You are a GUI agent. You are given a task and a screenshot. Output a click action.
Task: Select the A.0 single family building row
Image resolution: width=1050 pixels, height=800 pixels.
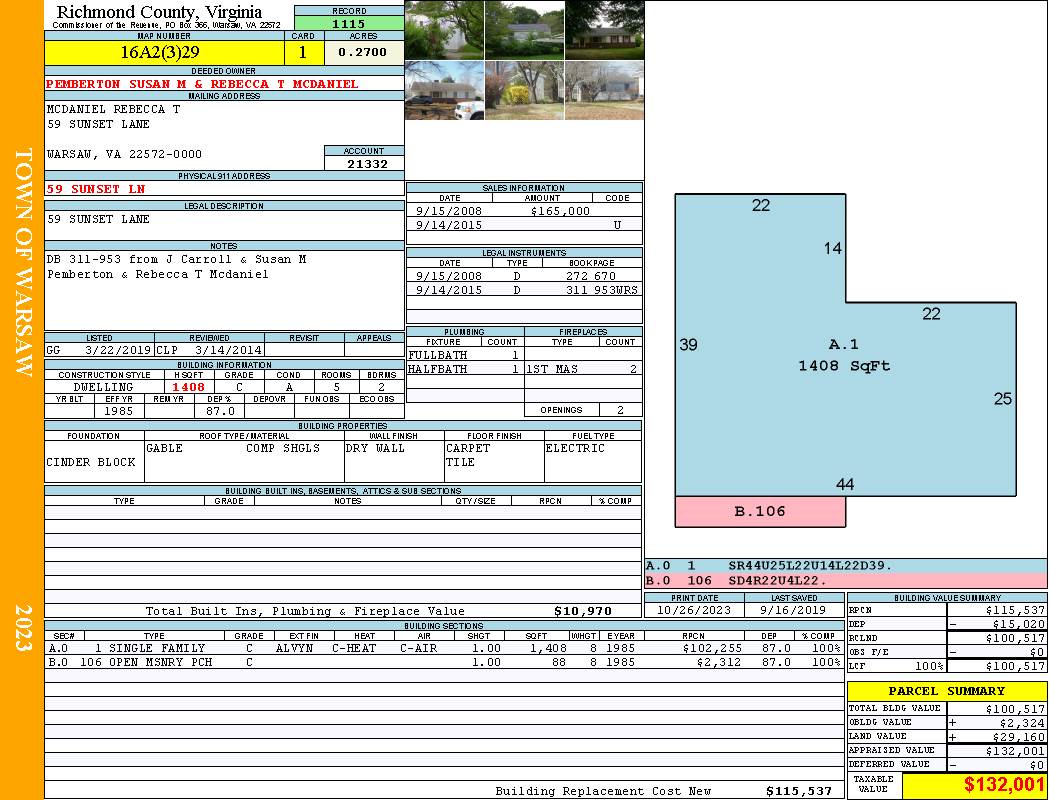[442, 648]
